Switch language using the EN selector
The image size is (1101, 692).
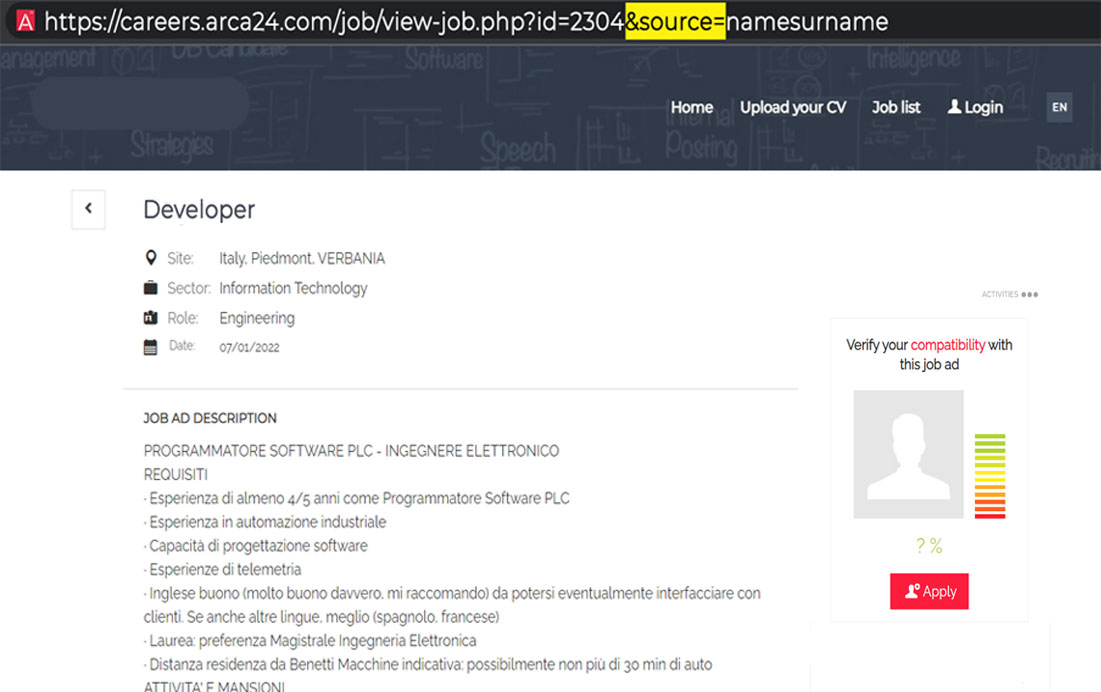[x=1059, y=107]
